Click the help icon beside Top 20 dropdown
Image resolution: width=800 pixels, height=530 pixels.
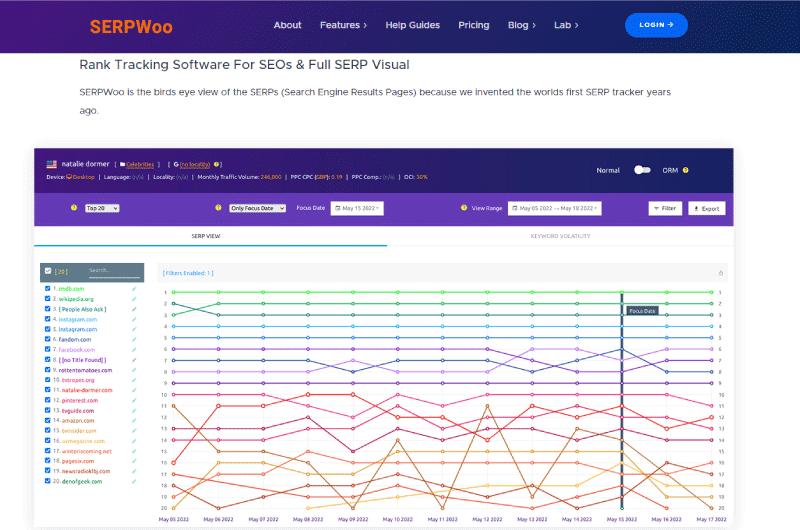click(x=74, y=208)
